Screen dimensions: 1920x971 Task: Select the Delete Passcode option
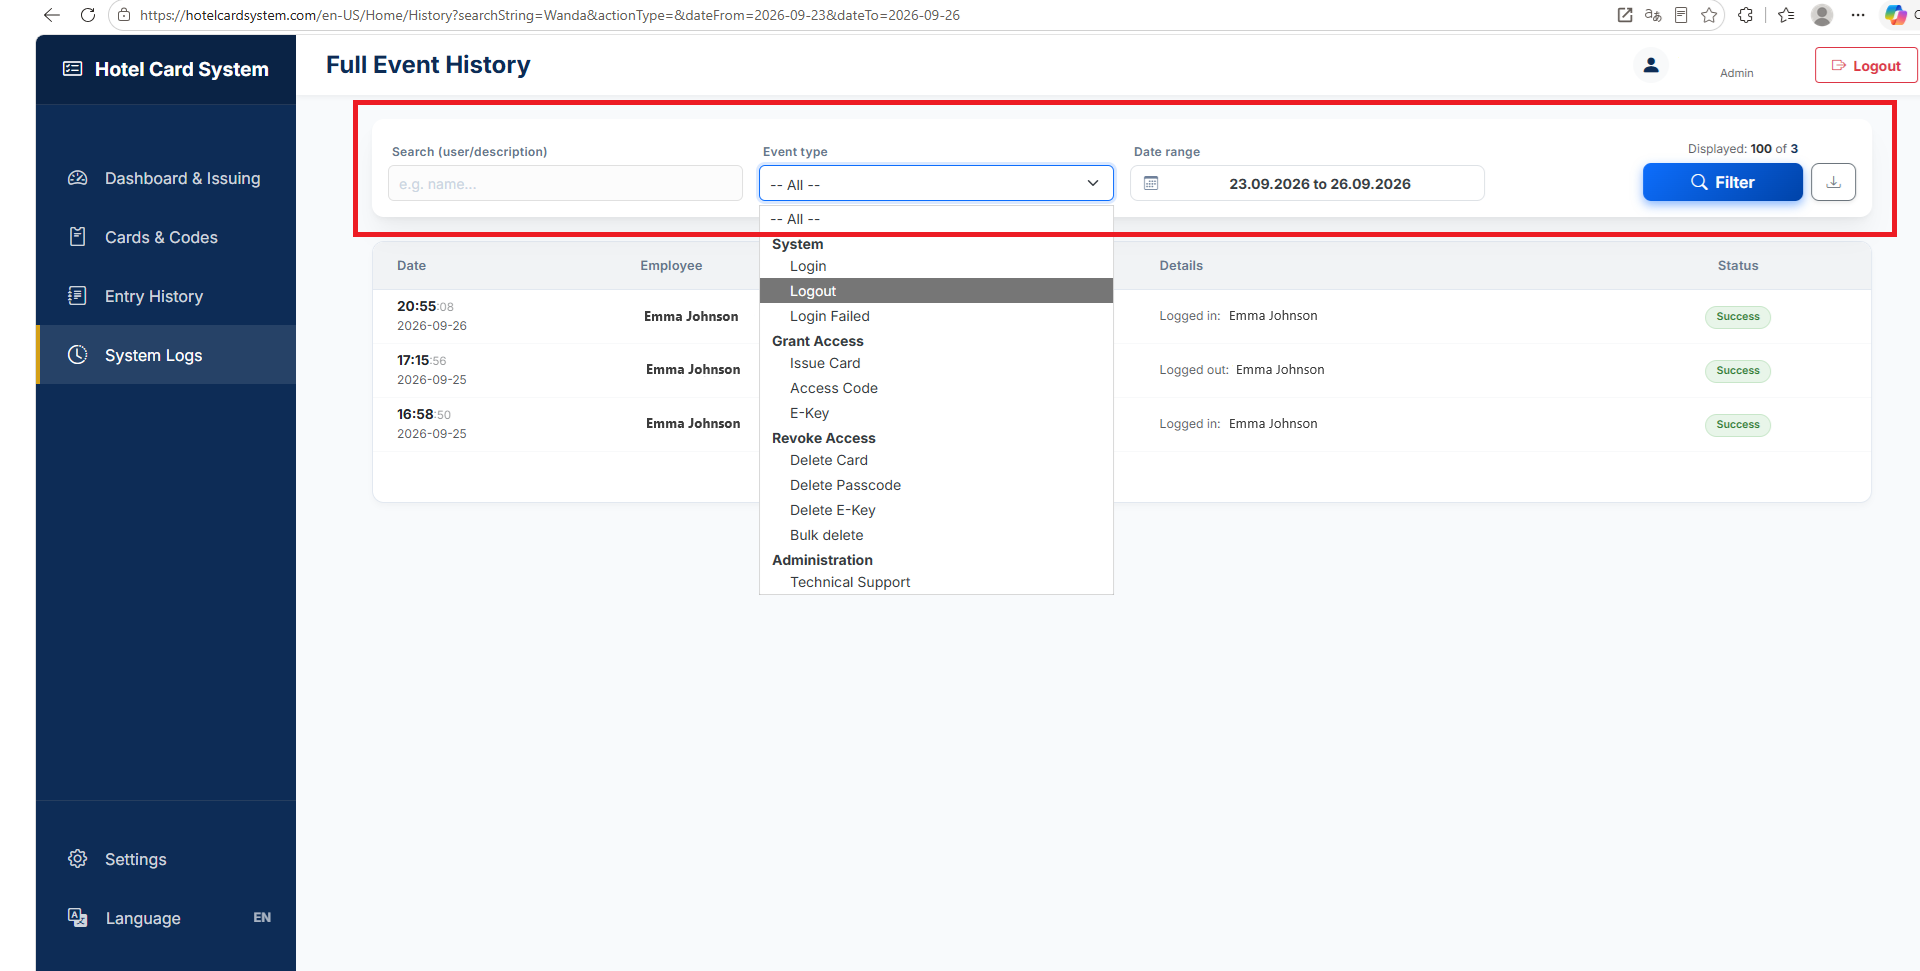[936, 485]
